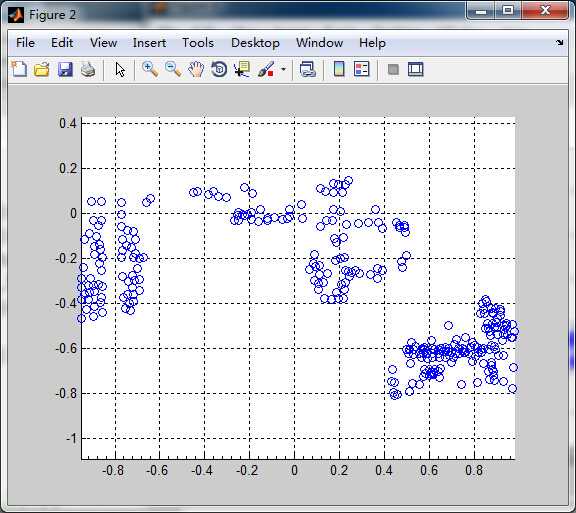576x513 pixels.
Task: Enable the Pan hand tool
Action: pyautogui.click(x=196, y=69)
